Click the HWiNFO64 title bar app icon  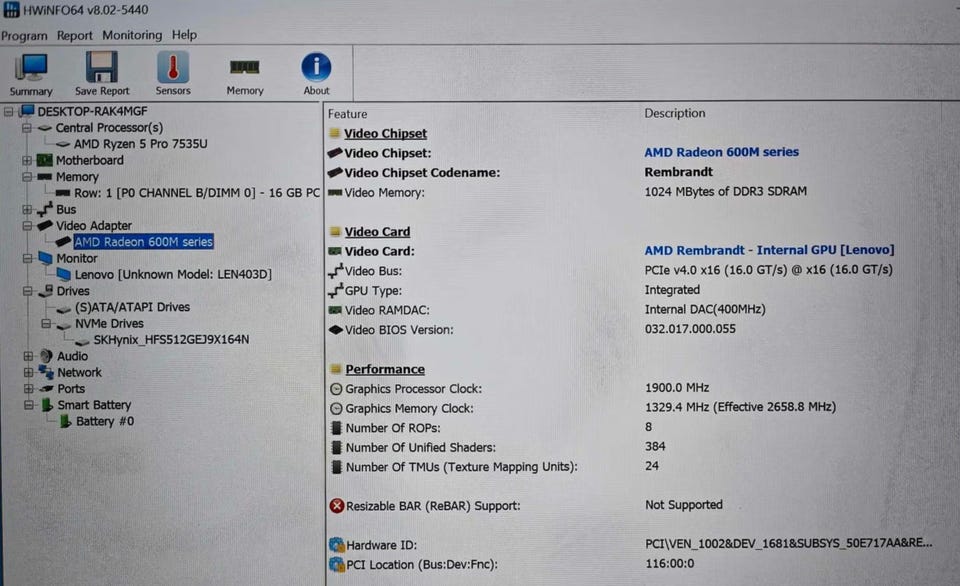(11, 10)
